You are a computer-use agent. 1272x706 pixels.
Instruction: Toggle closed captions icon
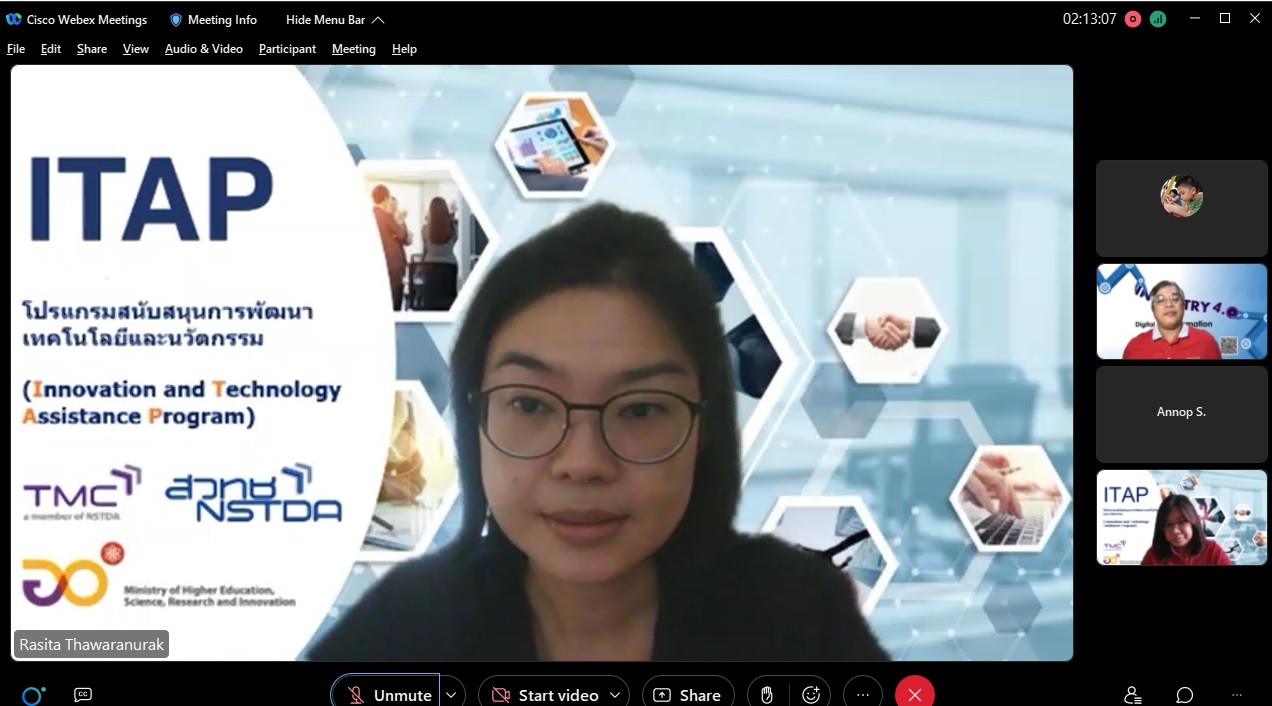(x=83, y=694)
